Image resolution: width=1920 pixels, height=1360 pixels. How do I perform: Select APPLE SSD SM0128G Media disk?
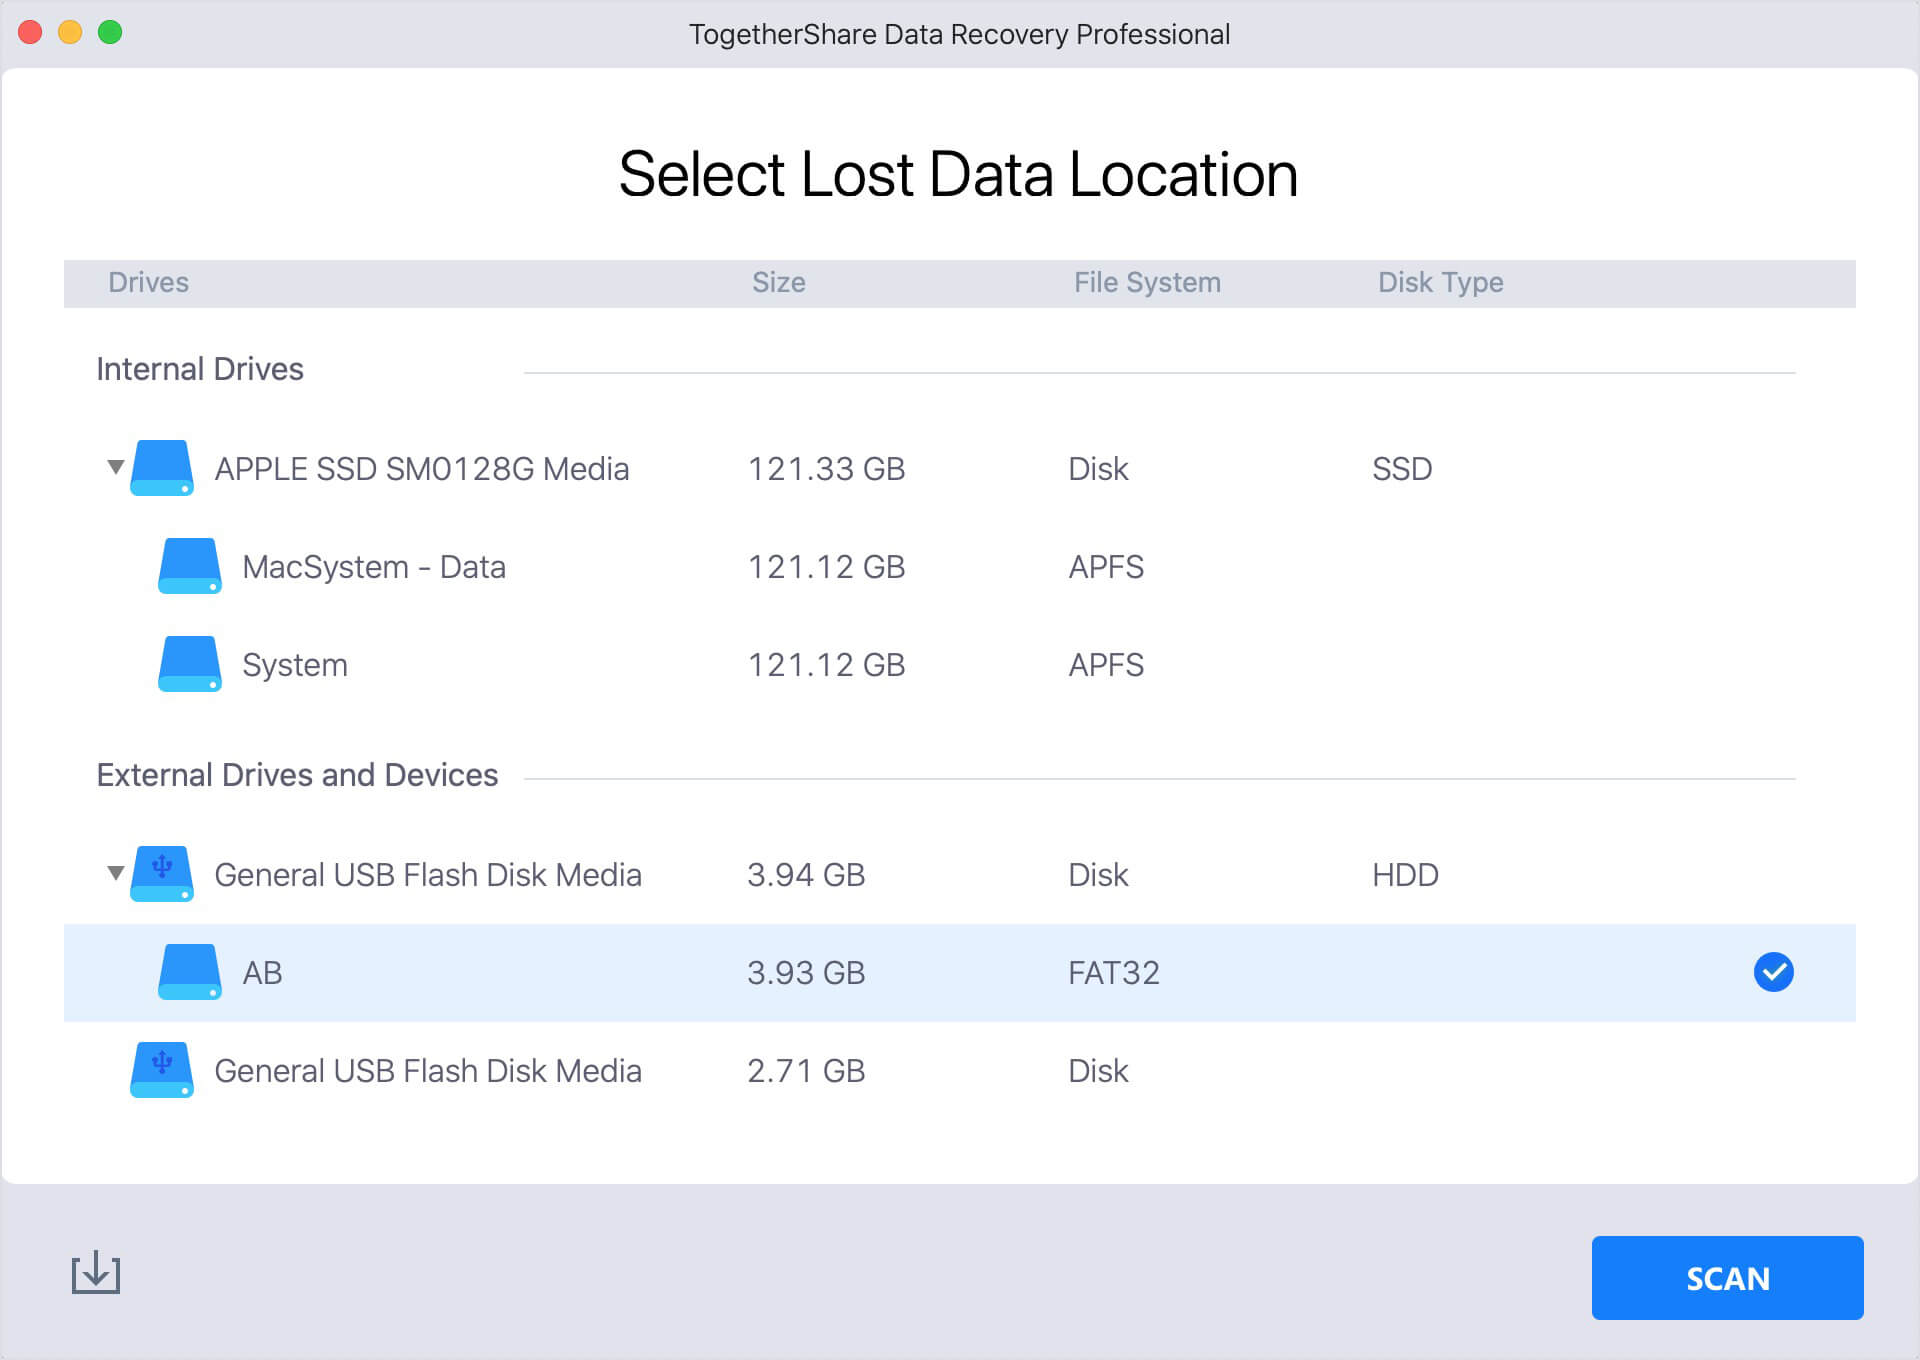(421, 469)
